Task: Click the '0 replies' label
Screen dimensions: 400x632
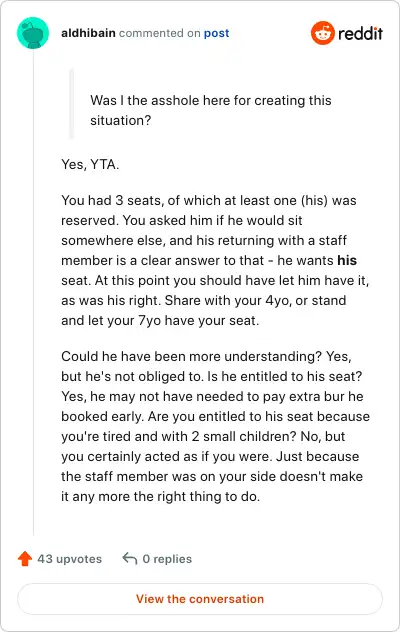Action: point(167,559)
